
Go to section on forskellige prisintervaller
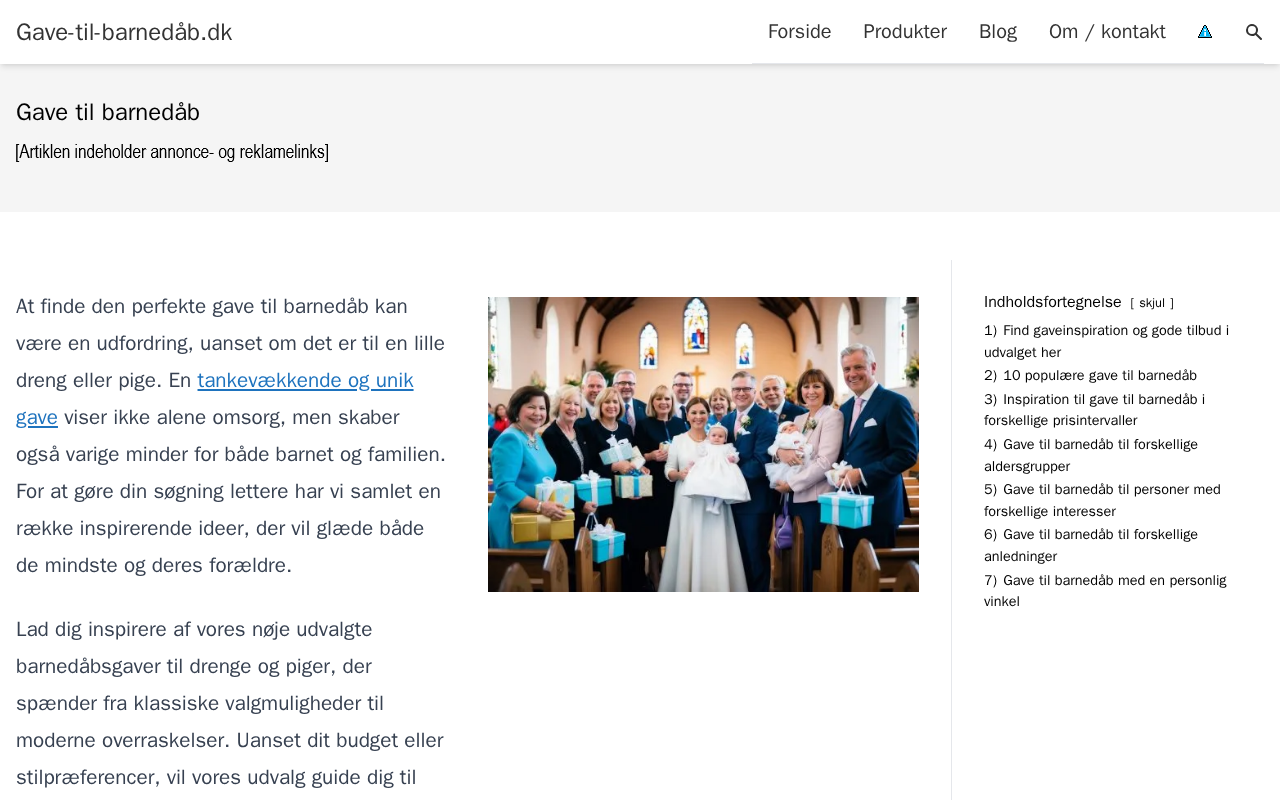(1094, 410)
